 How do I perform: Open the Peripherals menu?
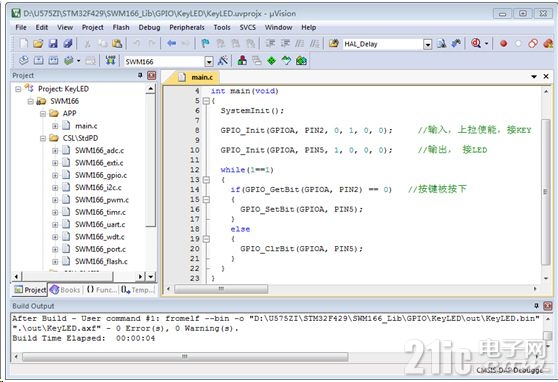(x=187, y=27)
